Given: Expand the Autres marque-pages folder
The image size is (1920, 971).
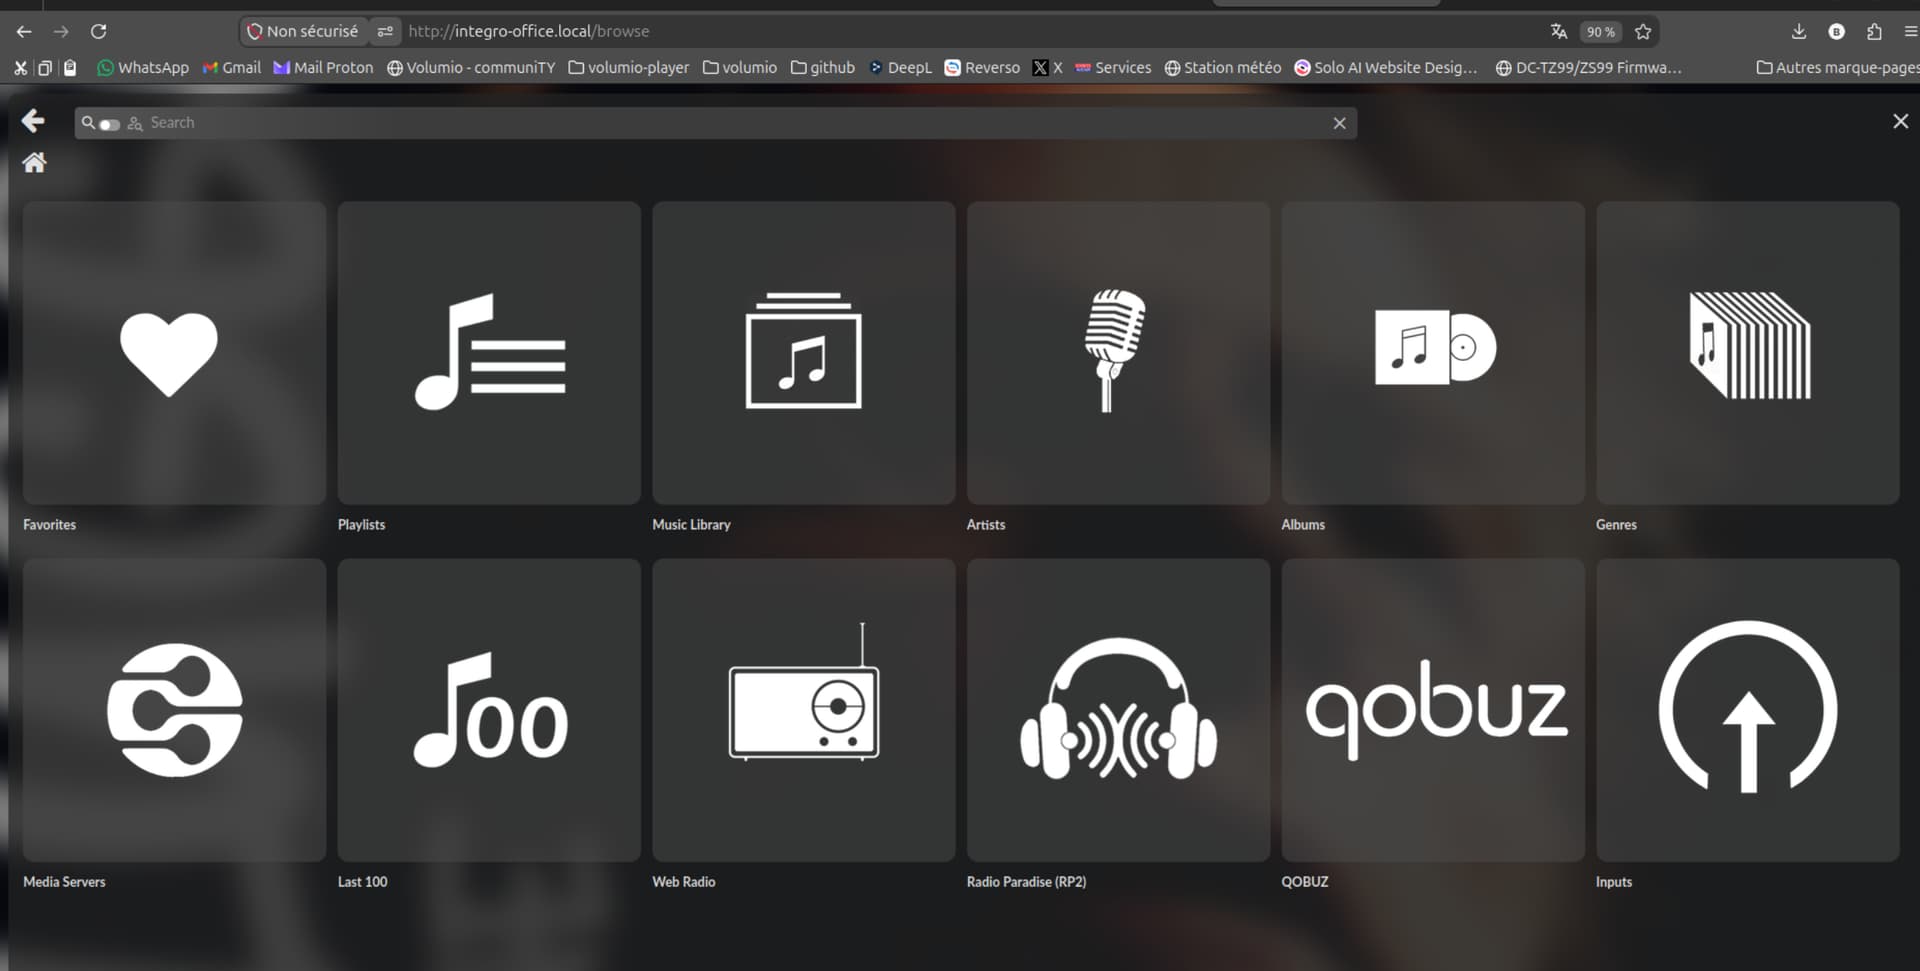Looking at the screenshot, I should [x=1838, y=67].
